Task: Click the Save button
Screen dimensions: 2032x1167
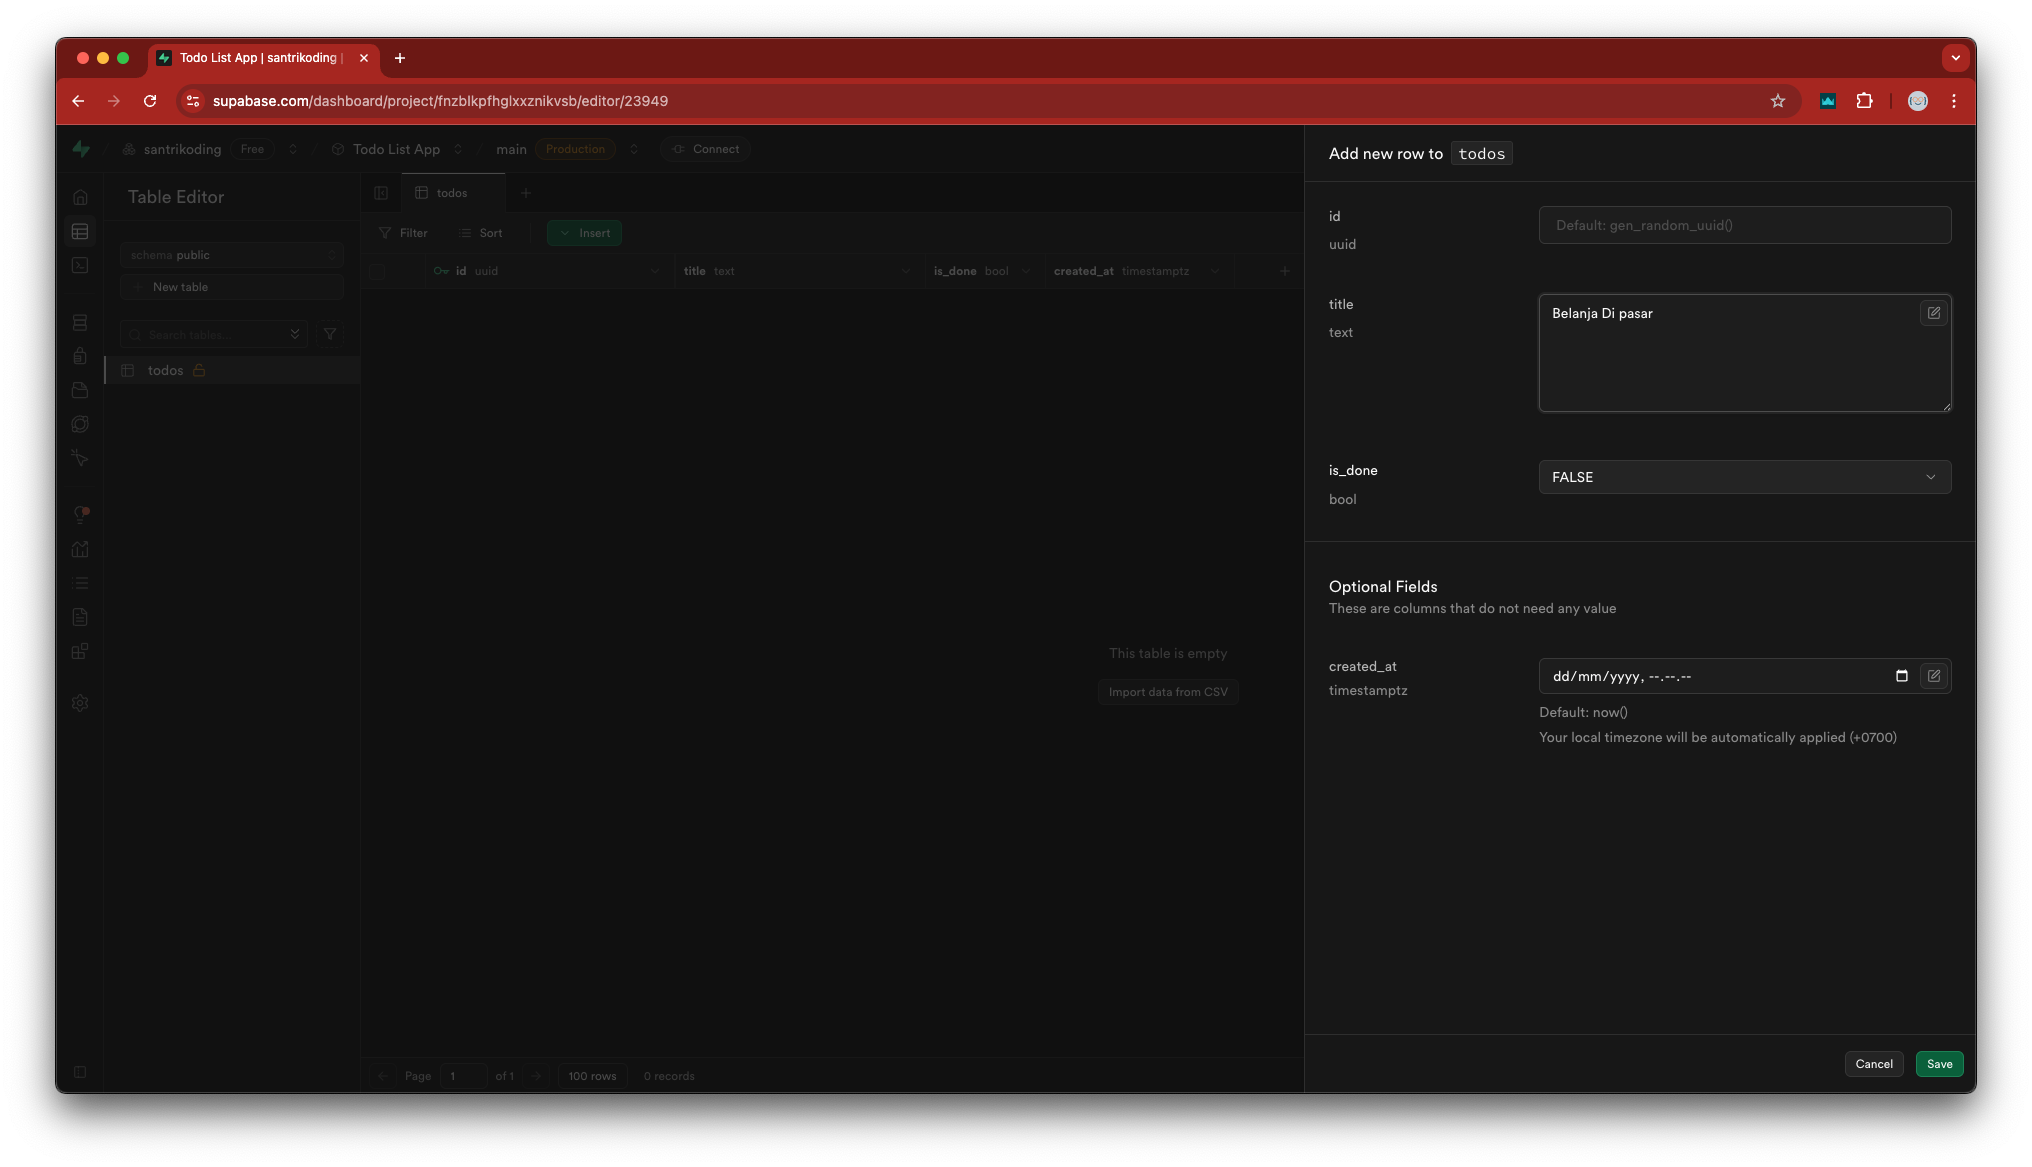Action: (1939, 1064)
